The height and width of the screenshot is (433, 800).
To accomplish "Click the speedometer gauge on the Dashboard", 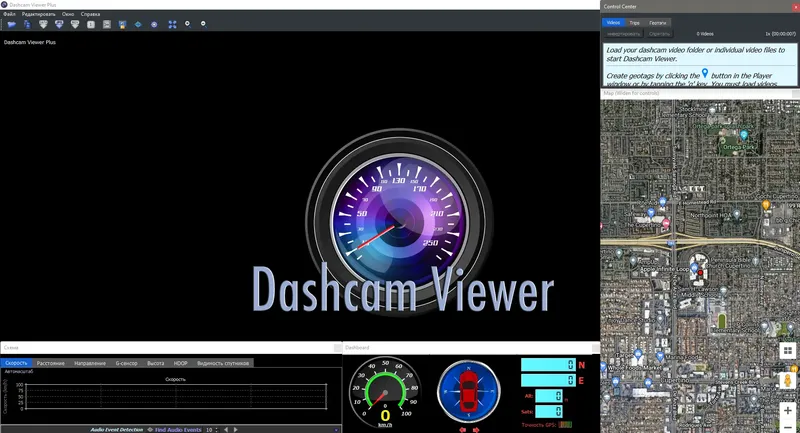I will (385, 391).
